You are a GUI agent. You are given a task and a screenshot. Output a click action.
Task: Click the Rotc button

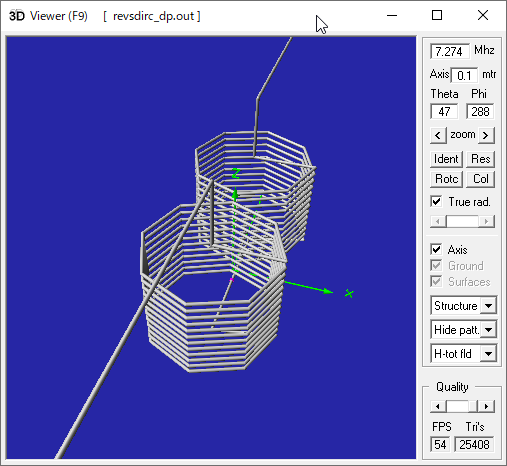446,179
